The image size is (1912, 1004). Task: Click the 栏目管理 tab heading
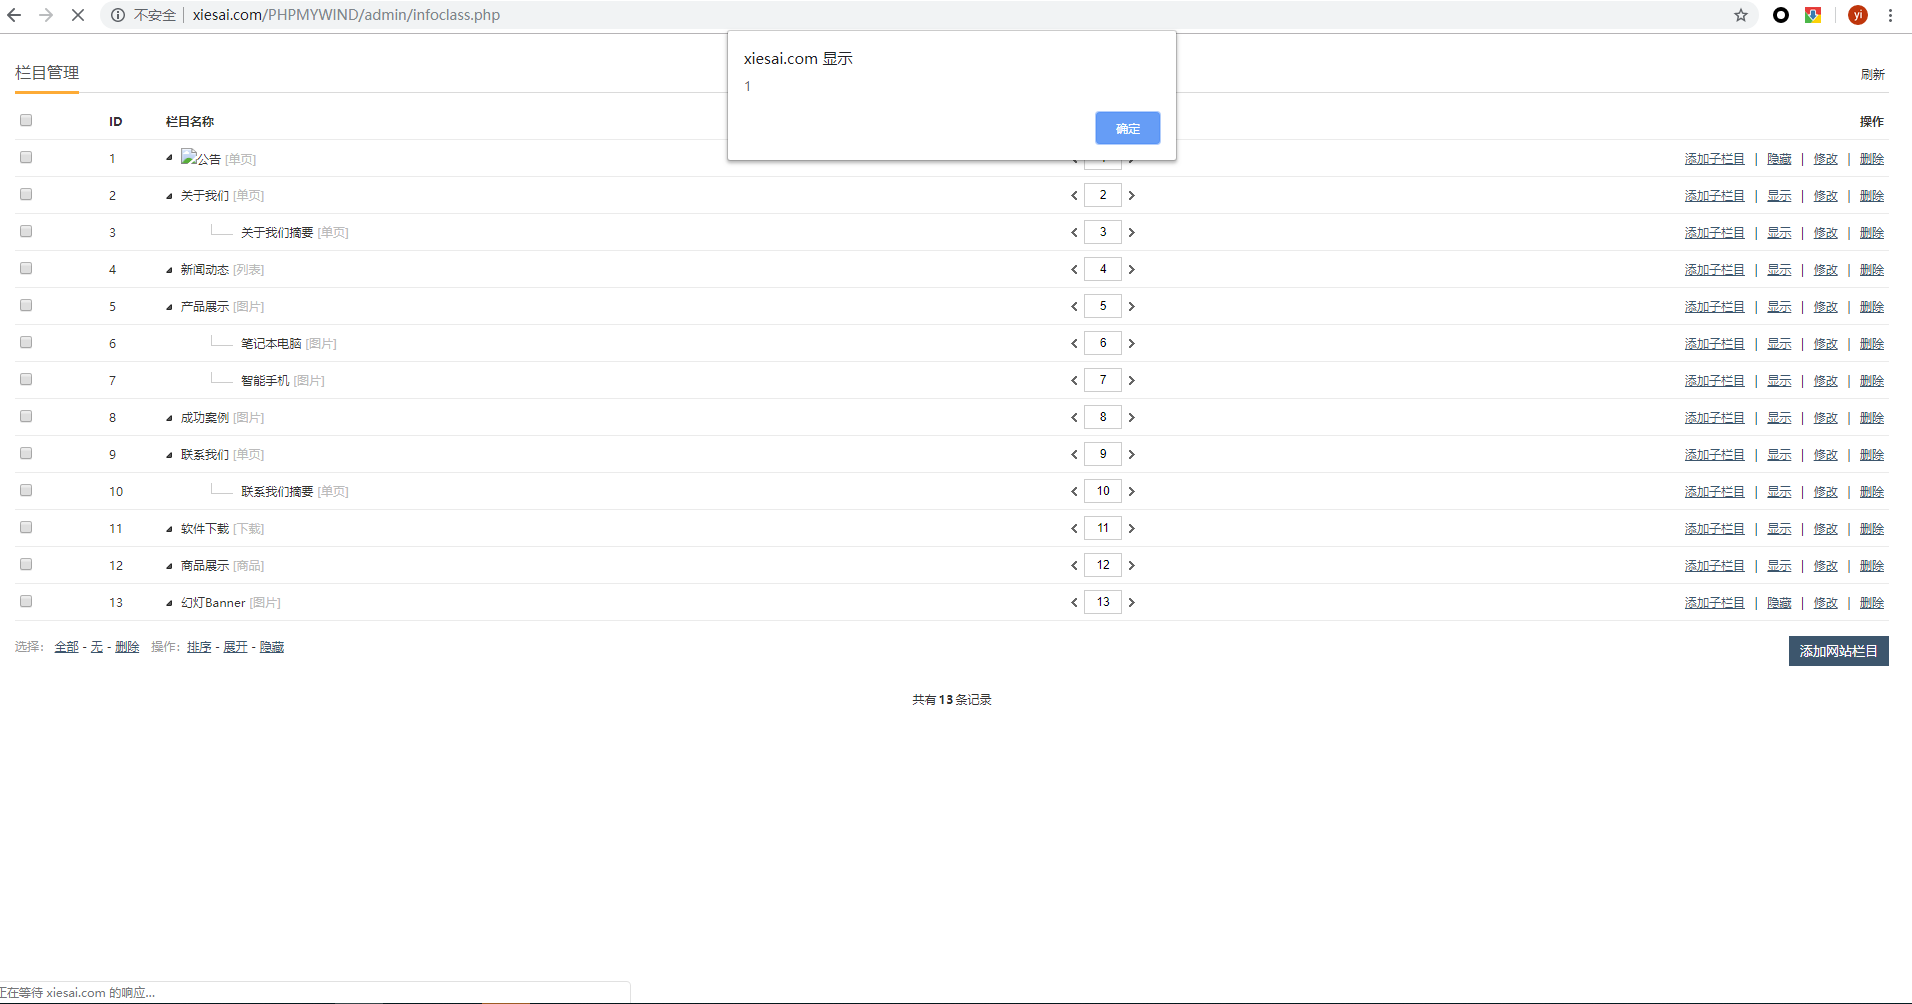click(47, 73)
